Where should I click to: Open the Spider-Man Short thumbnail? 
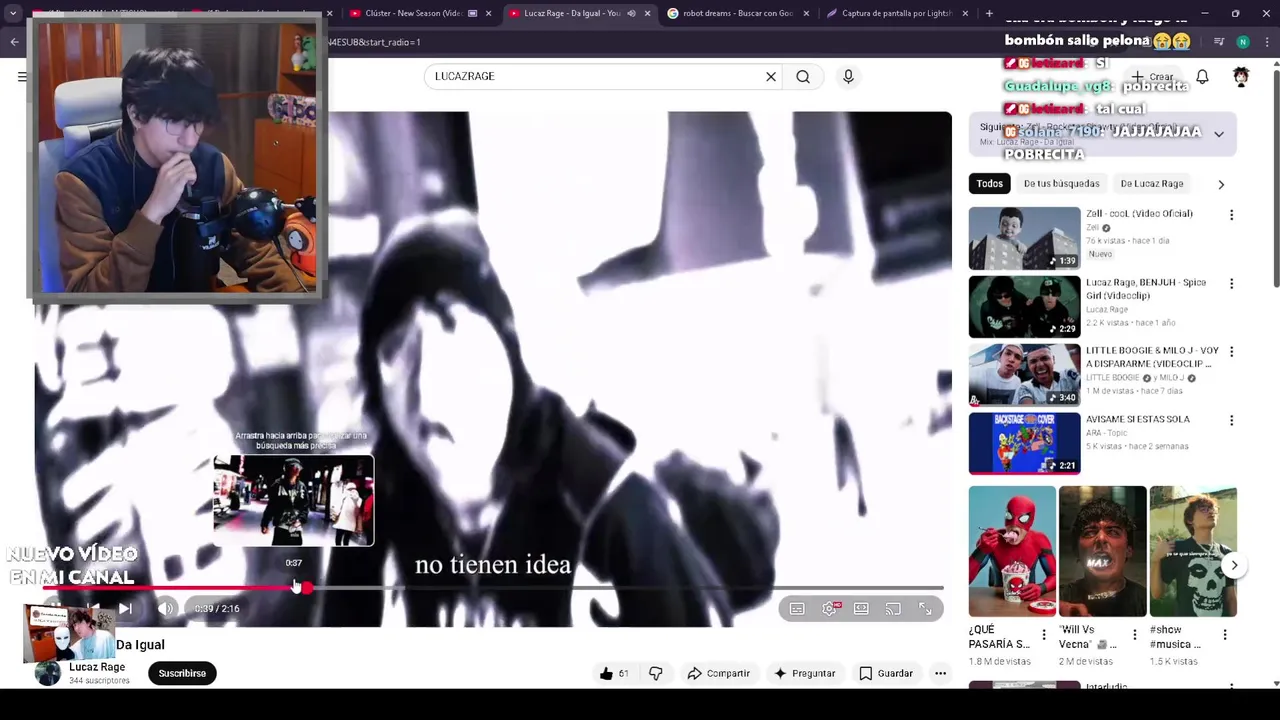click(x=1012, y=551)
